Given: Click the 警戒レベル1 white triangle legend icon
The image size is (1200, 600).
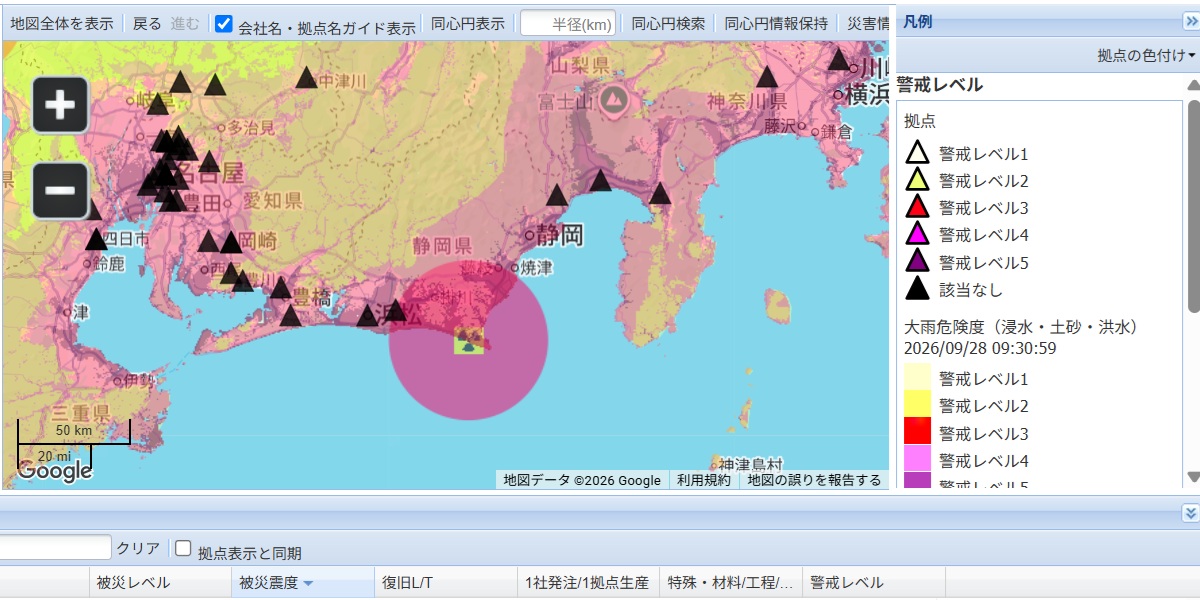Looking at the screenshot, I should 917,153.
